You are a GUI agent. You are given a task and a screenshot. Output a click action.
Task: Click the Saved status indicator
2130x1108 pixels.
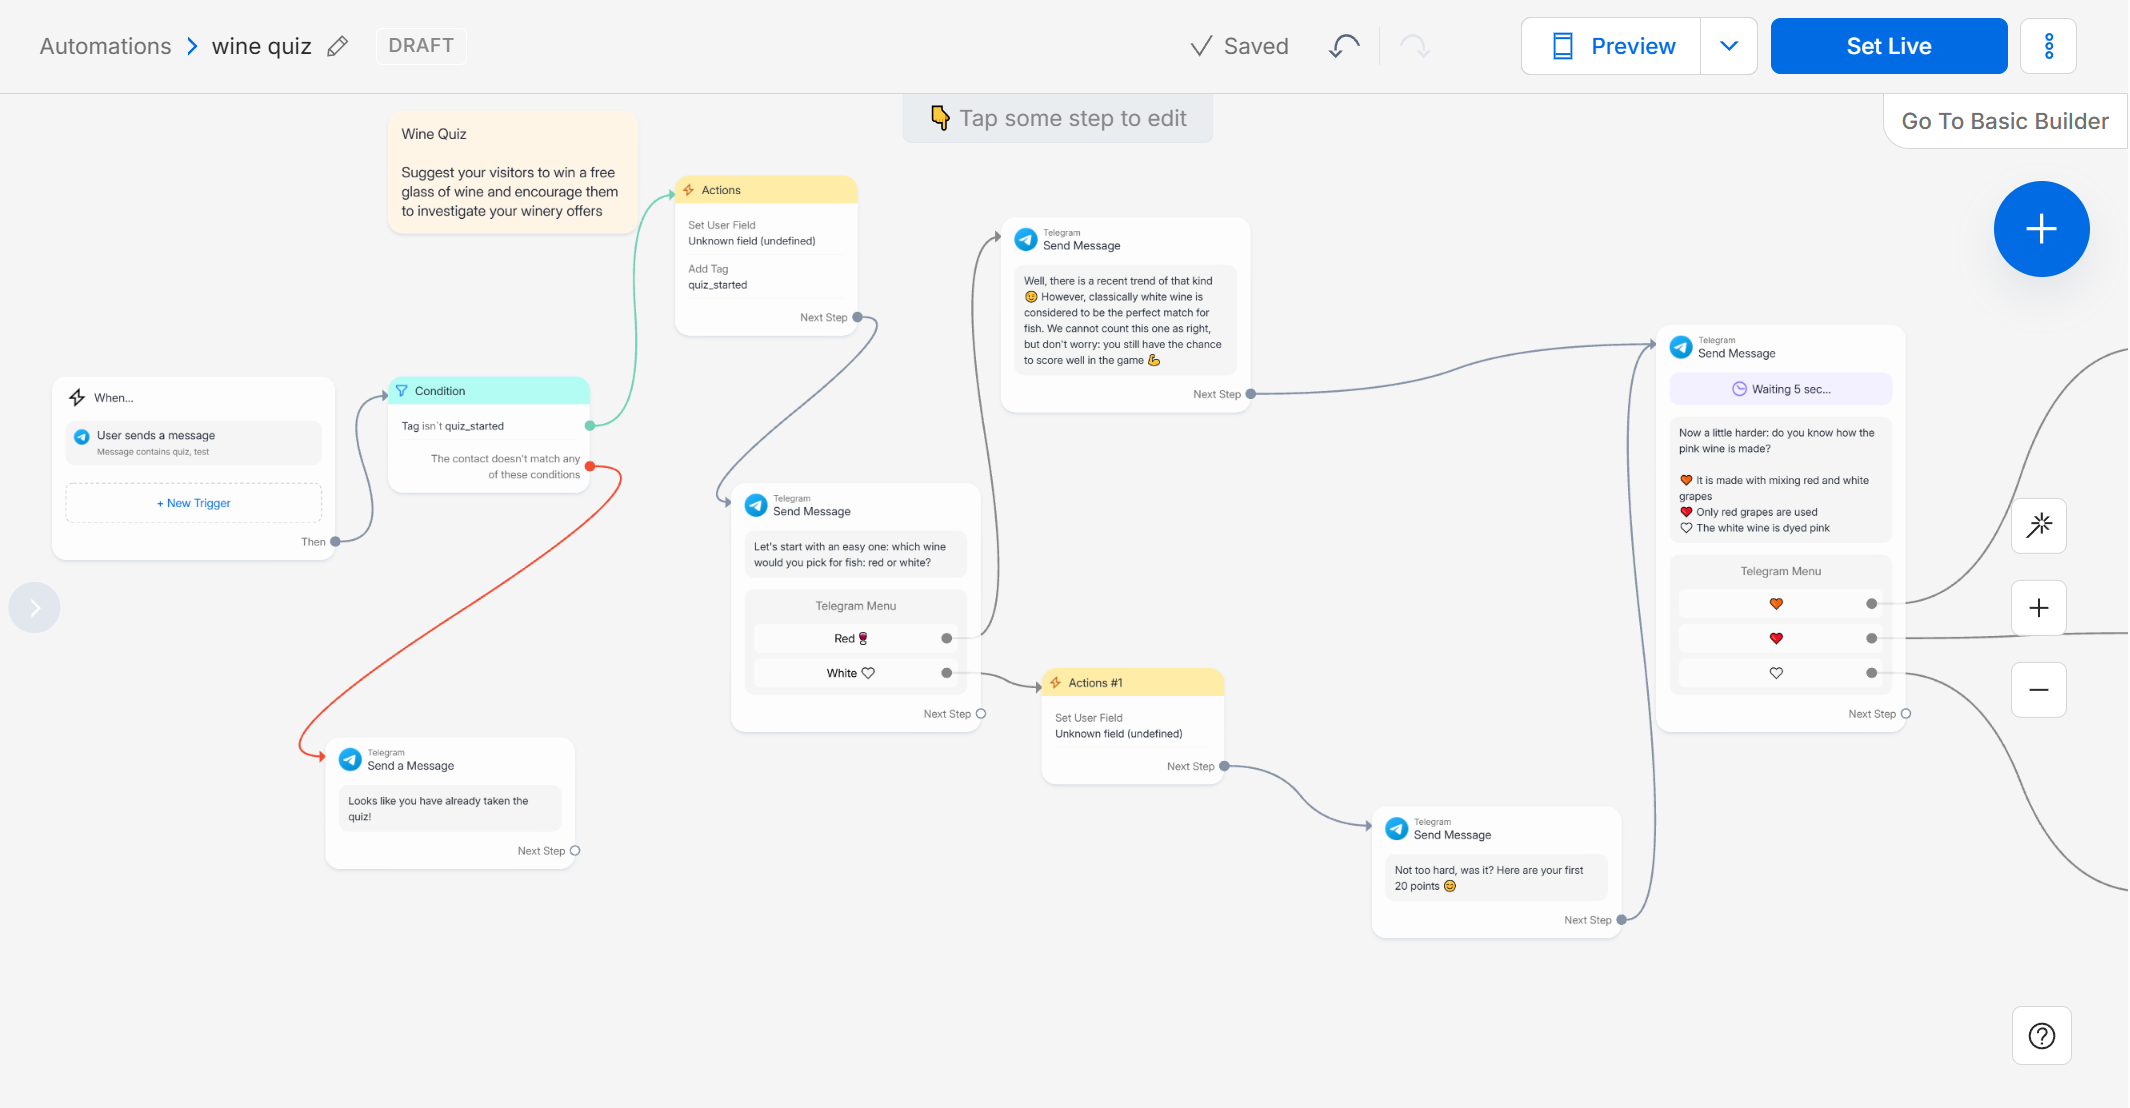1239,46
